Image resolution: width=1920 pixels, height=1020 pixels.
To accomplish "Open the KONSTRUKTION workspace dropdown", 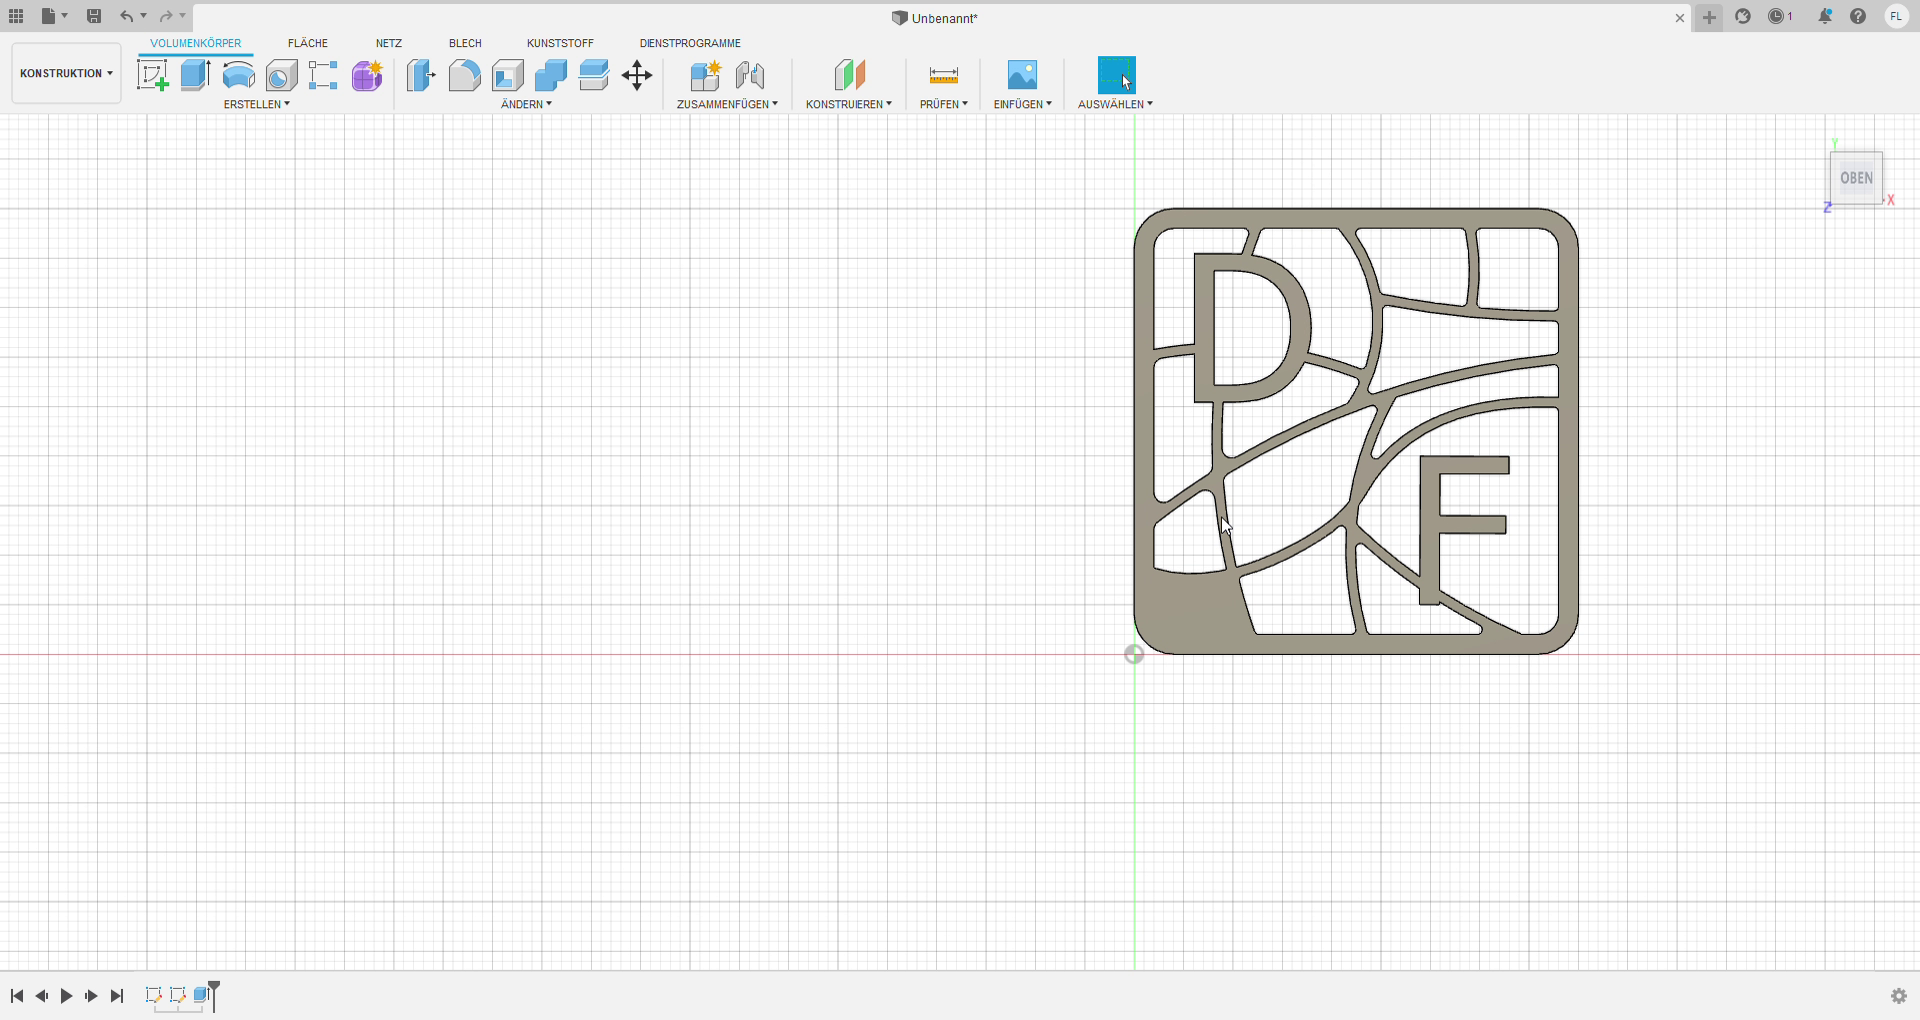I will point(66,73).
